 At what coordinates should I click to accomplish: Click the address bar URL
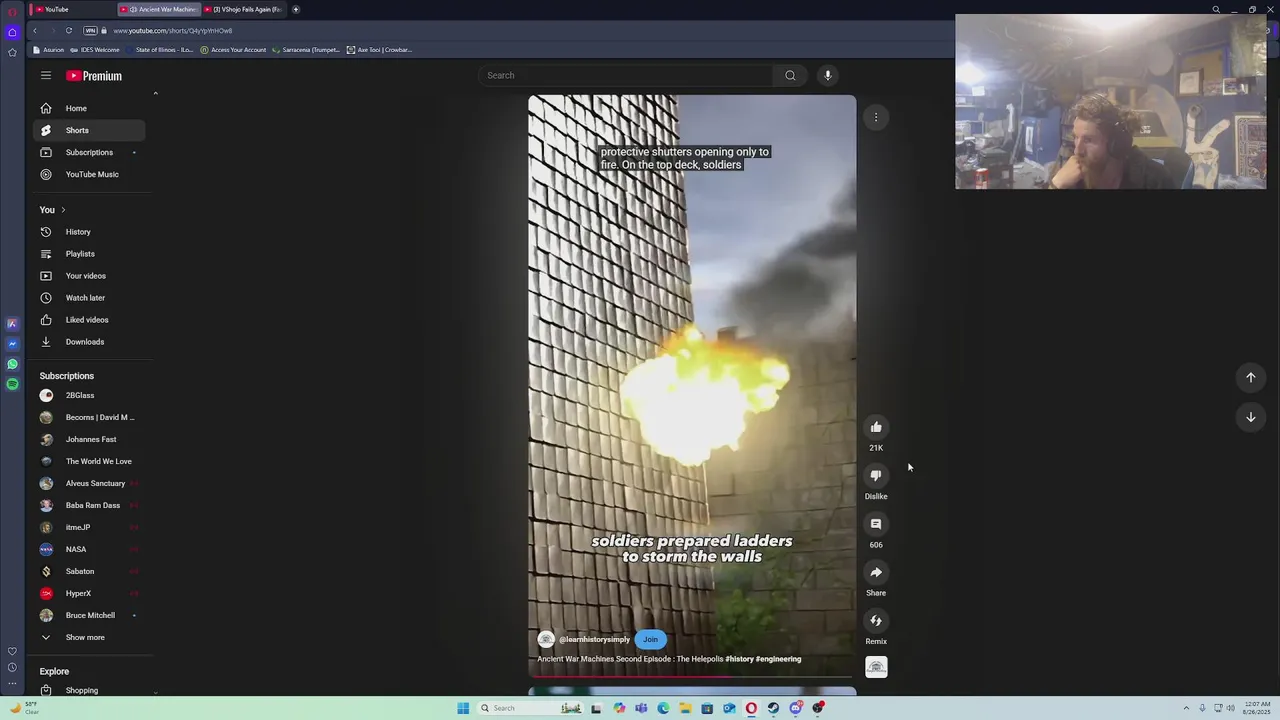(x=172, y=31)
